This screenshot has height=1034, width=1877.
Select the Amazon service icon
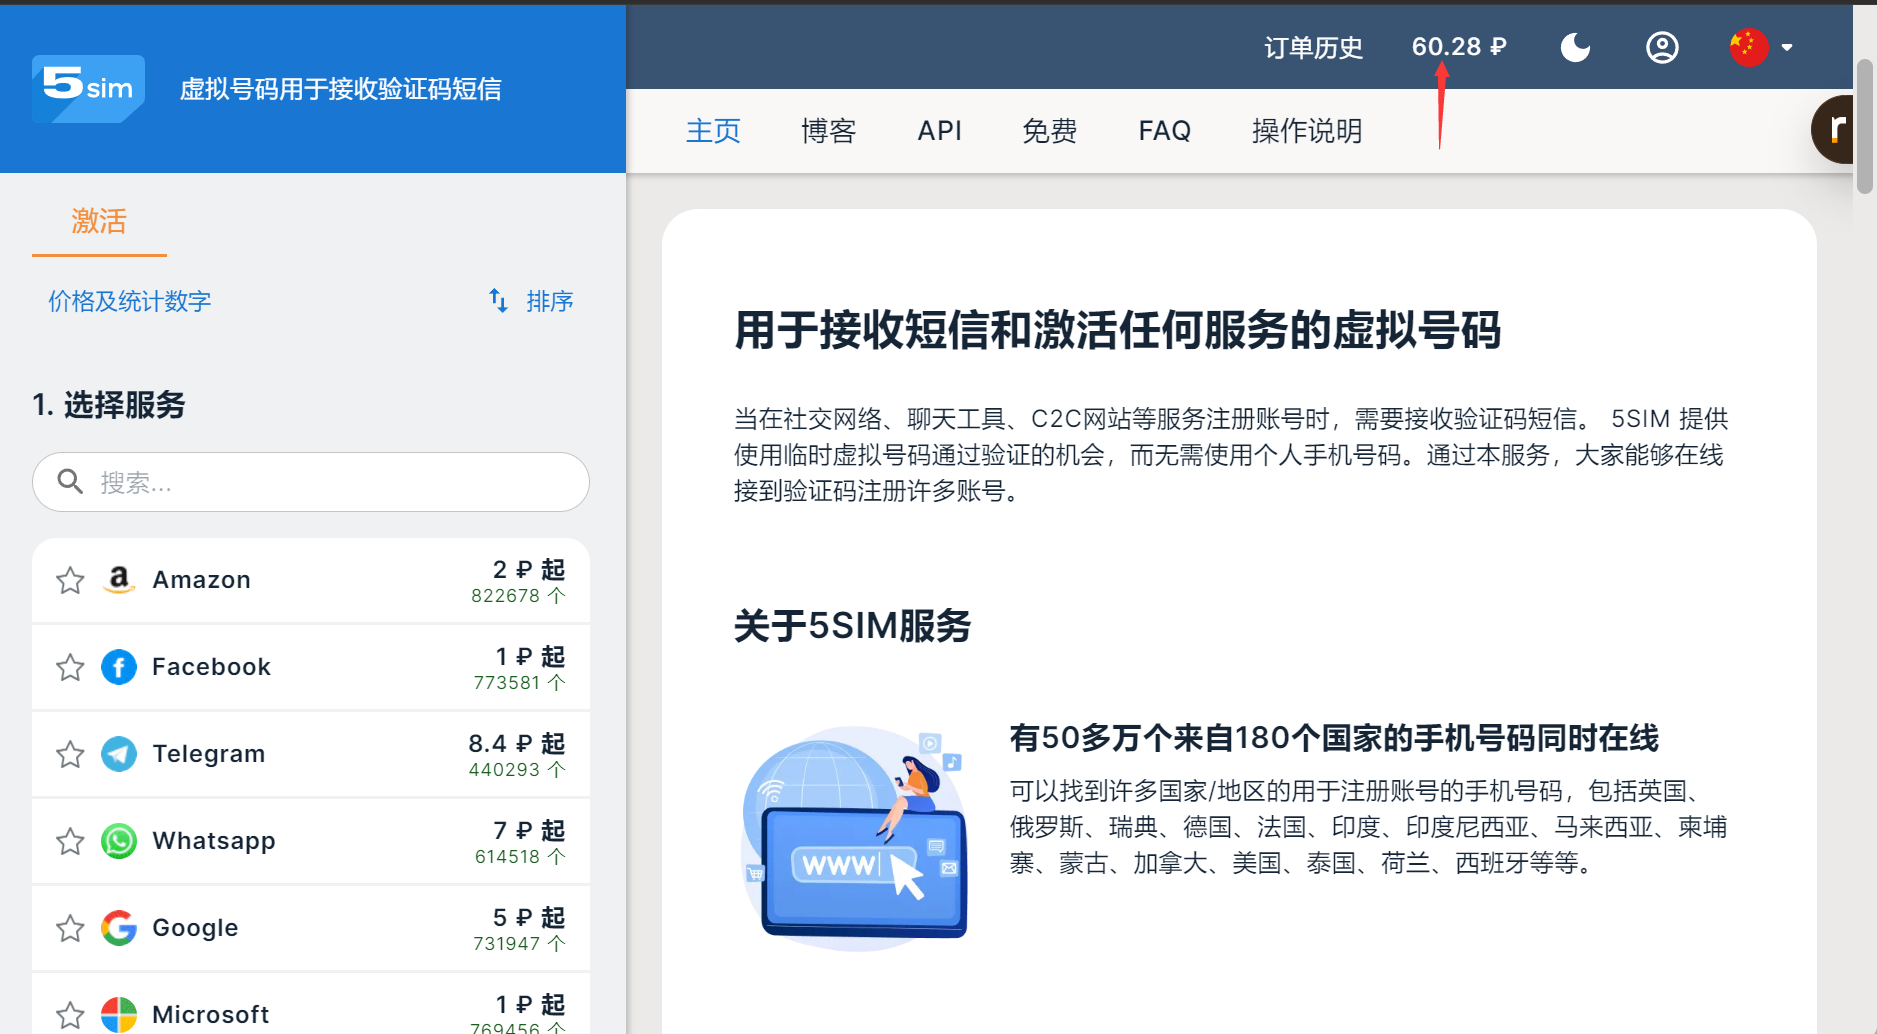[119, 580]
